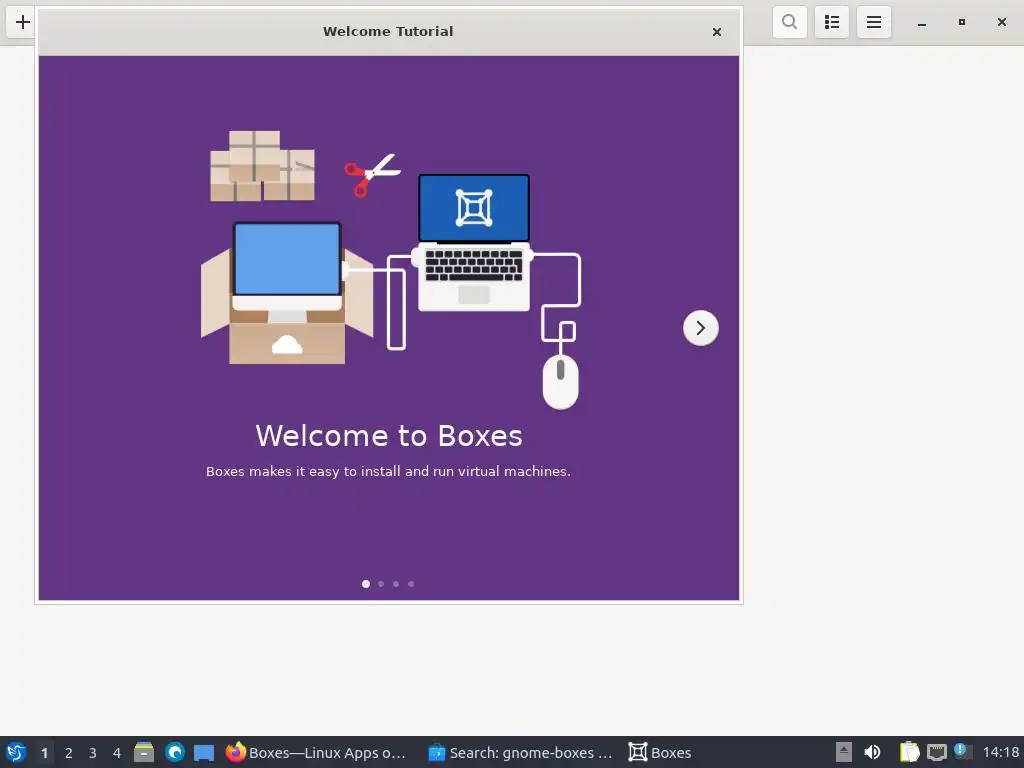The image size is (1024, 768).
Task: Switch to Firefox Boxes—Linux Apps window
Action: pyautogui.click(x=316, y=752)
